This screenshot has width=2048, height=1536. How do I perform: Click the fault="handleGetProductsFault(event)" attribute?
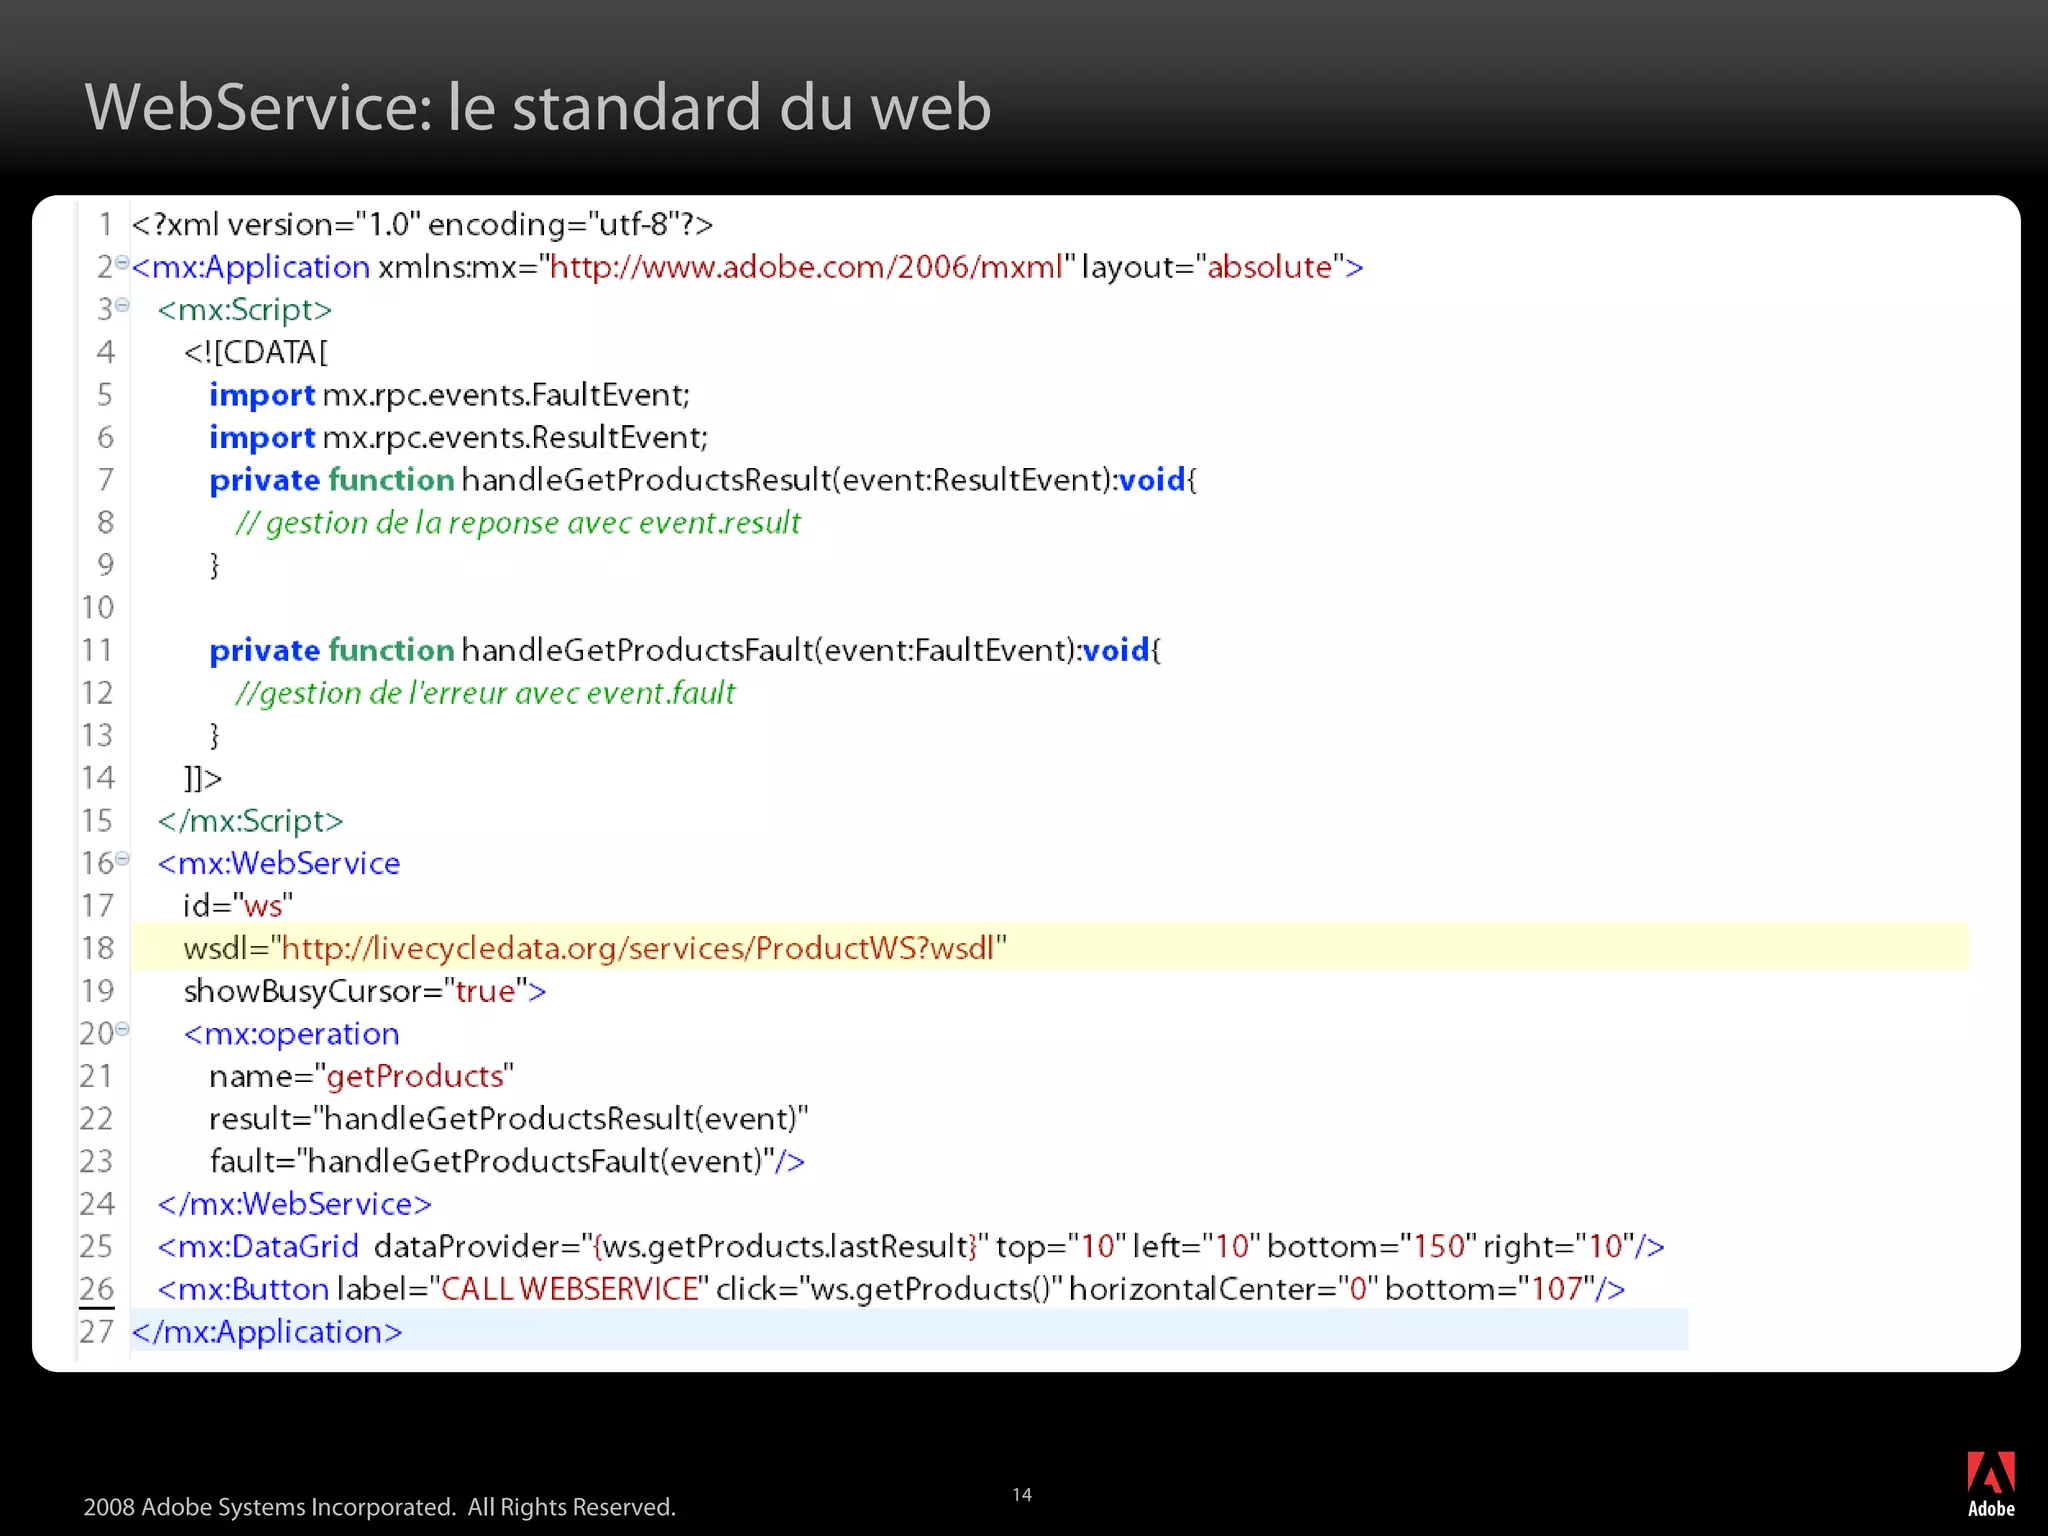(x=492, y=1161)
